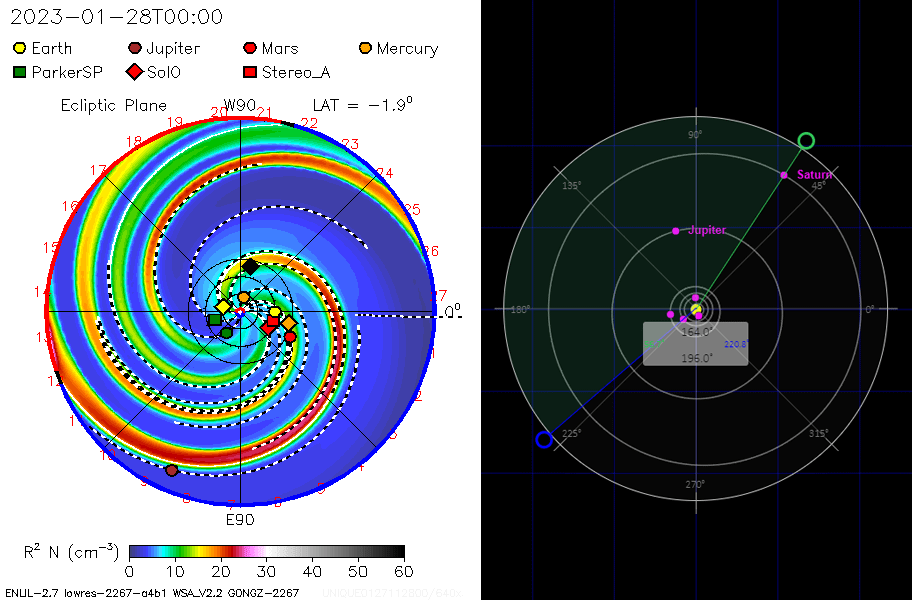Click the brown Jupiter legend marker
The image size is (912, 600).
(x=135, y=48)
